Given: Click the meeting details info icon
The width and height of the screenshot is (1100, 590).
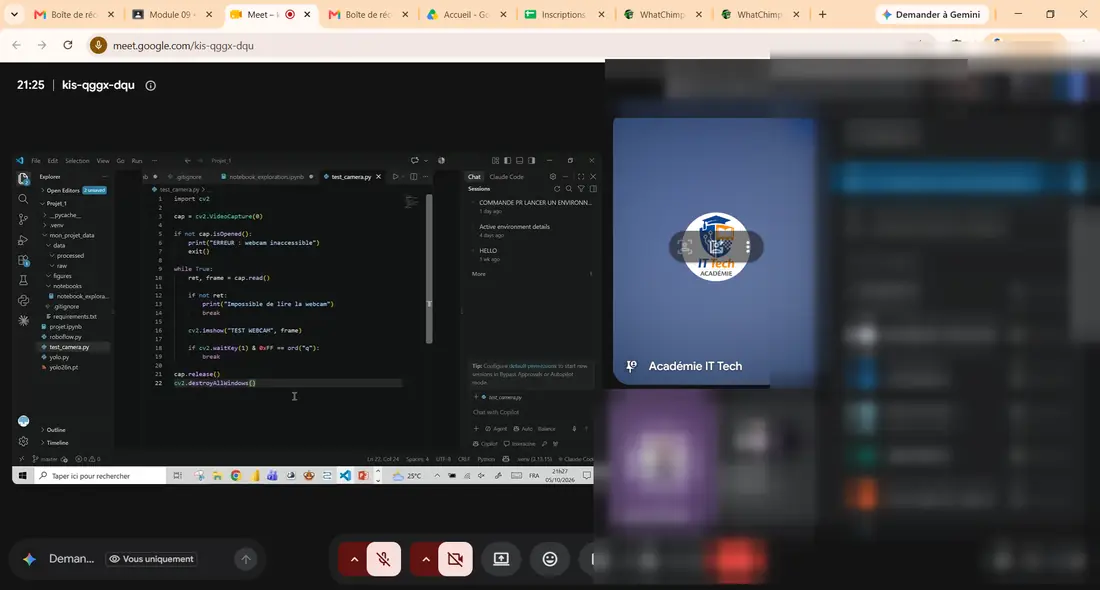Looking at the screenshot, I should coord(150,86).
